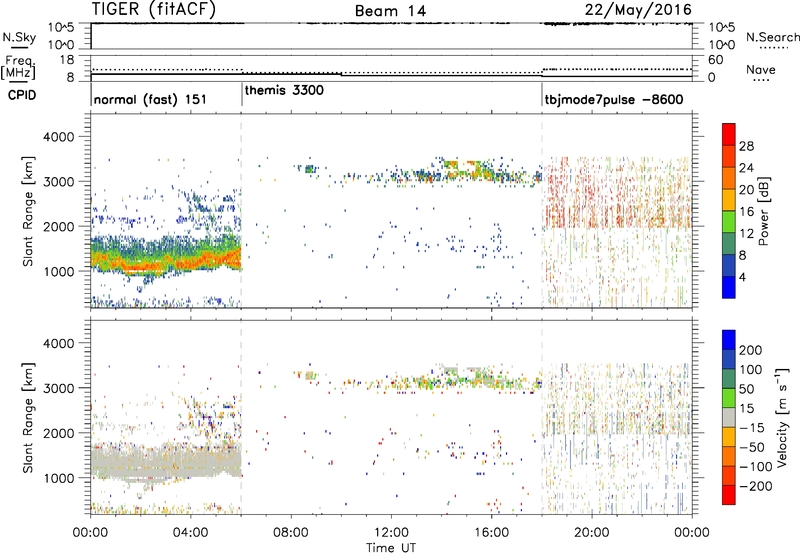The height and width of the screenshot is (554, 800).
Task: Select the 'normal (fast) 151' CPID label
Action: click(150, 99)
